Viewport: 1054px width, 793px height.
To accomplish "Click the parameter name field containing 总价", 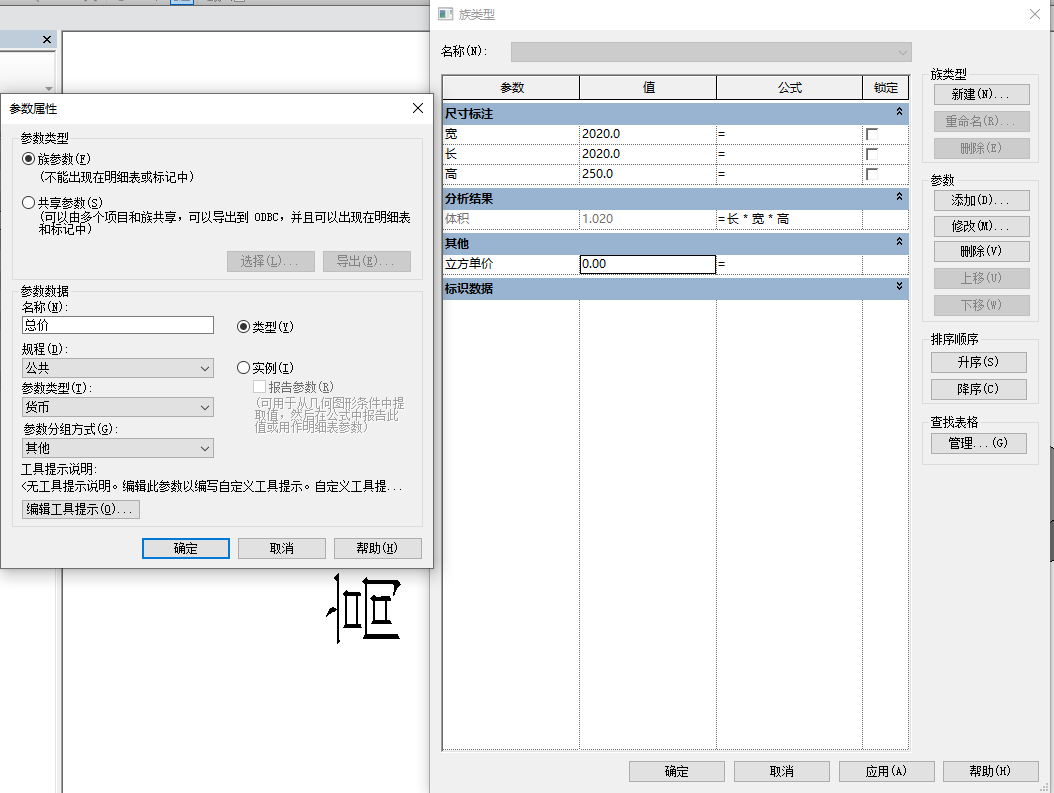I will (x=118, y=325).
